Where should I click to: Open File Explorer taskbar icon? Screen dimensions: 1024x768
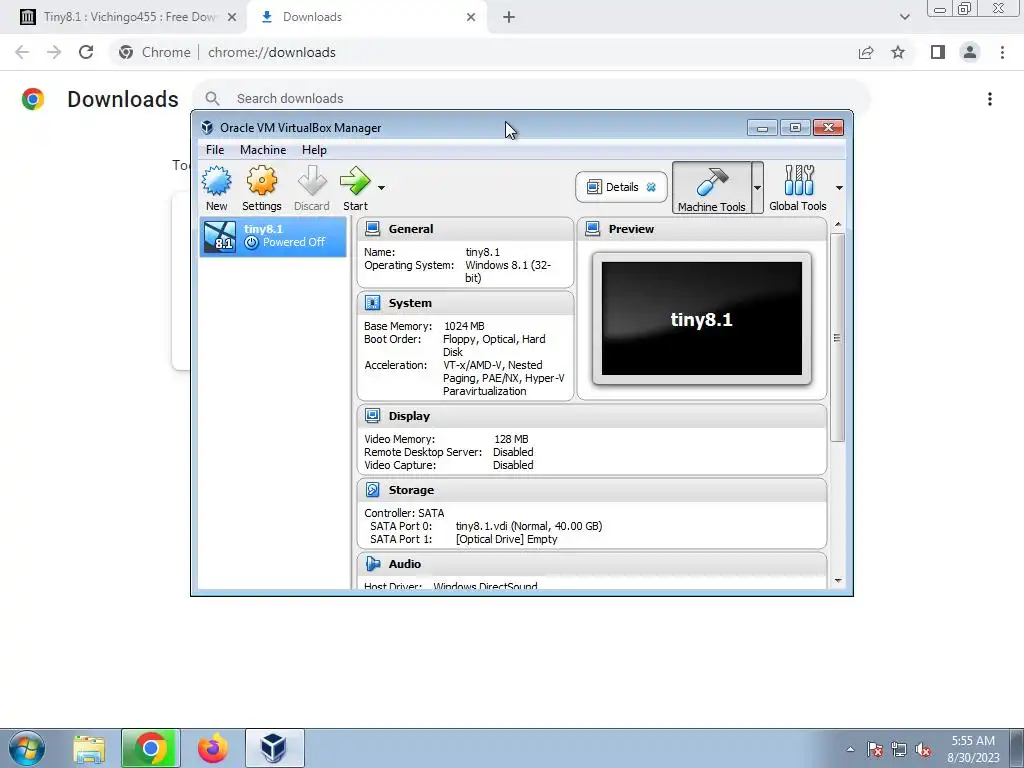[x=89, y=748]
